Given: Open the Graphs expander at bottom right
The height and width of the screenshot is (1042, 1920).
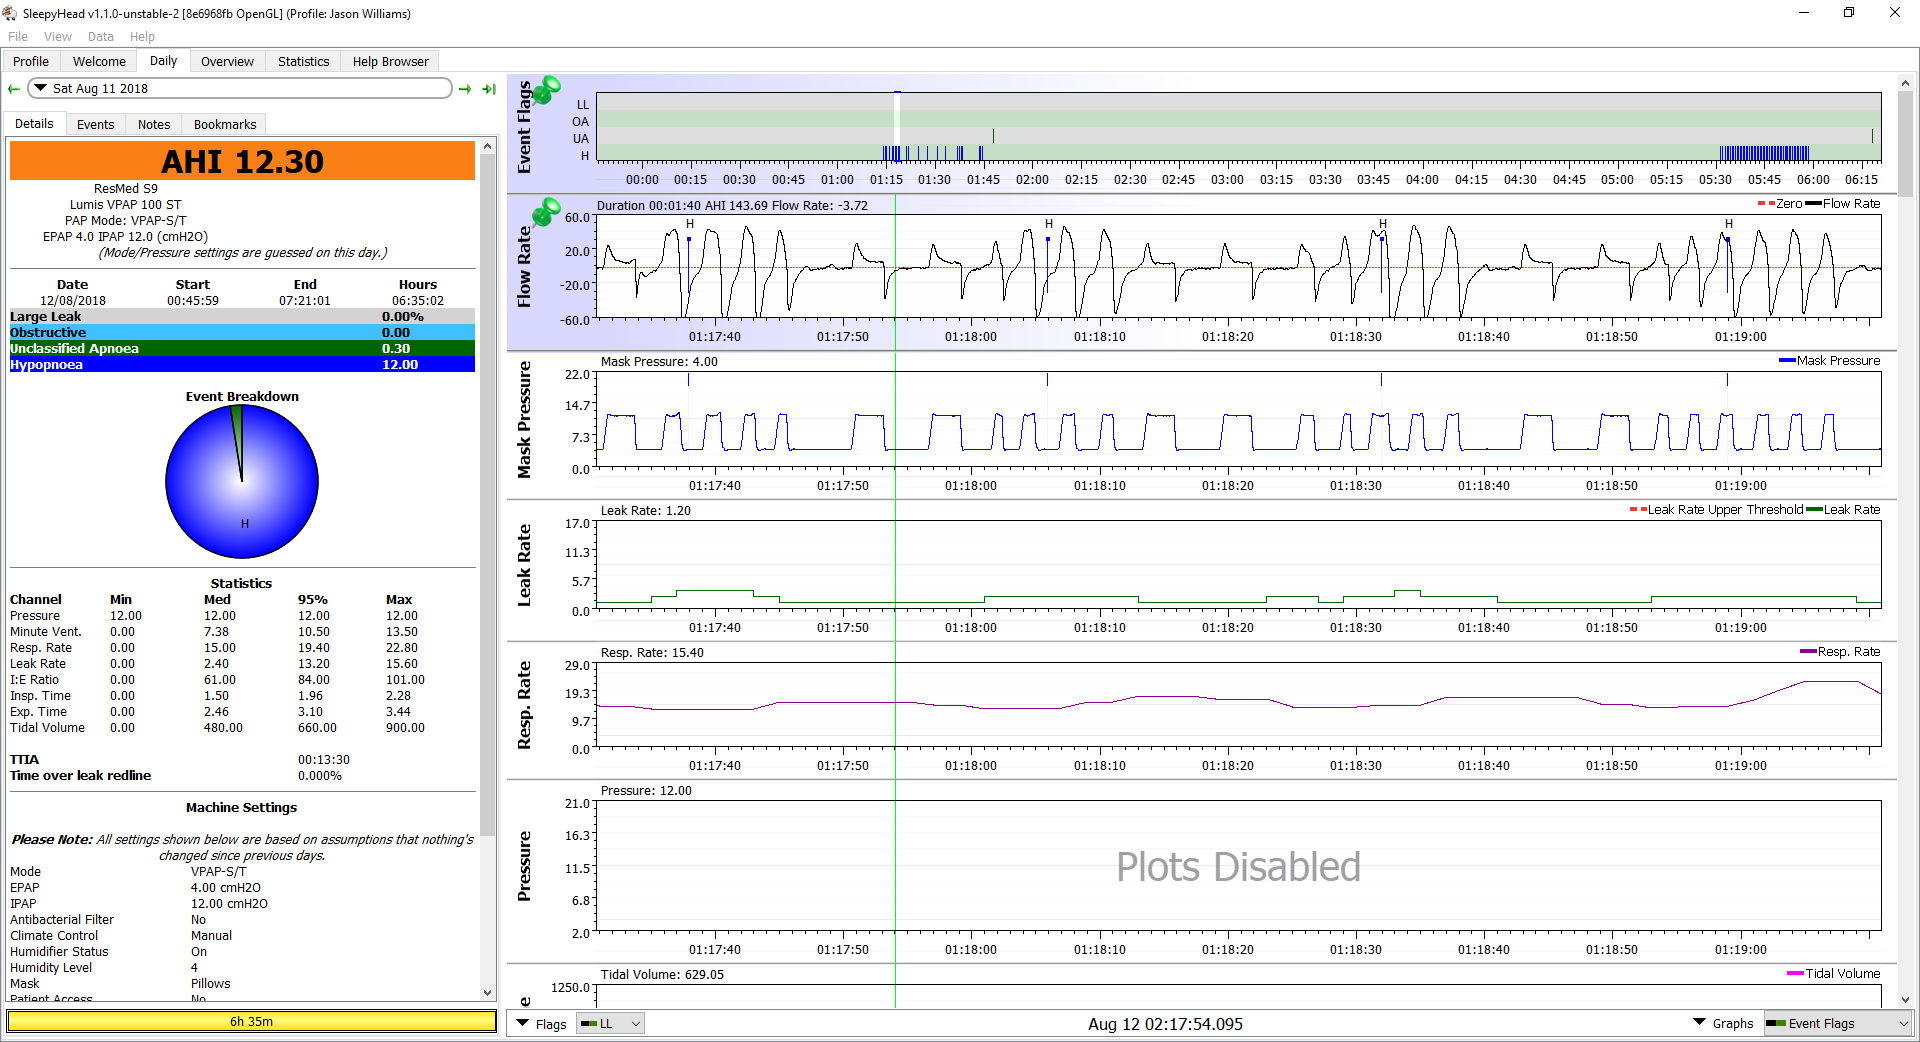Looking at the screenshot, I should [1723, 1023].
